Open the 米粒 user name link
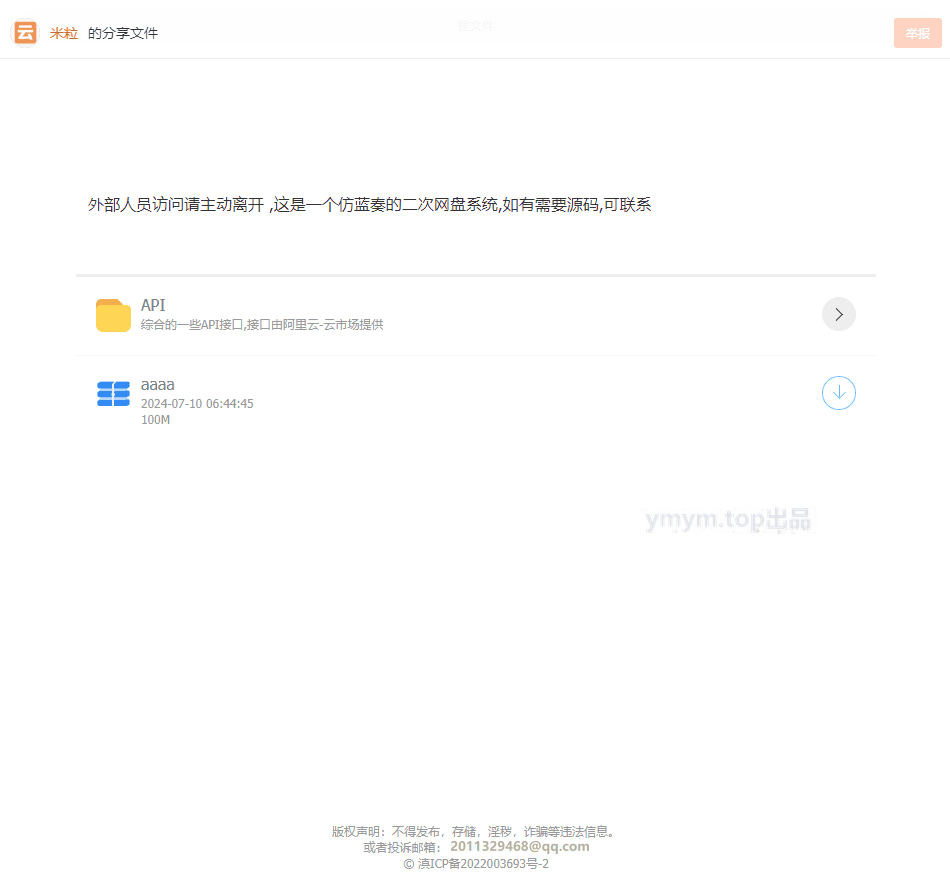Viewport: 950px width, 891px height. (x=64, y=33)
